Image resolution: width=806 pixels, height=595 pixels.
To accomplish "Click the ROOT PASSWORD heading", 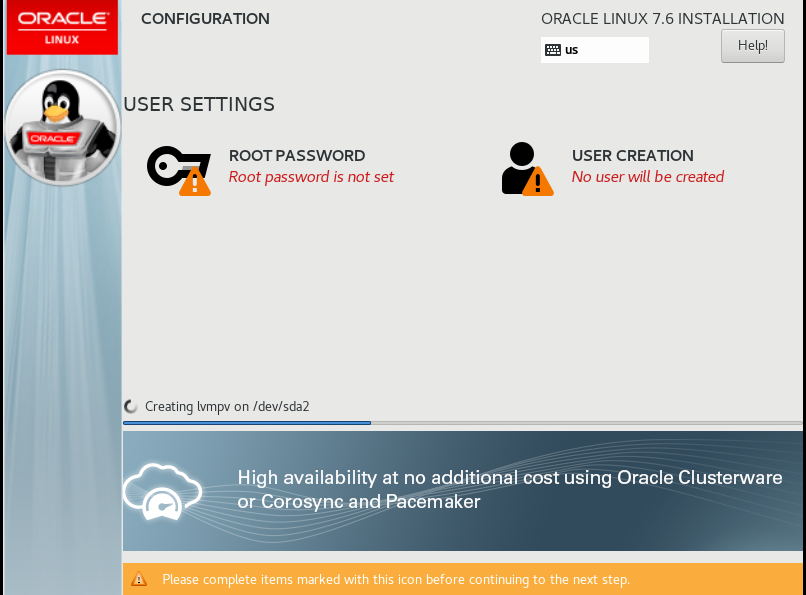I will pyautogui.click(x=297, y=156).
